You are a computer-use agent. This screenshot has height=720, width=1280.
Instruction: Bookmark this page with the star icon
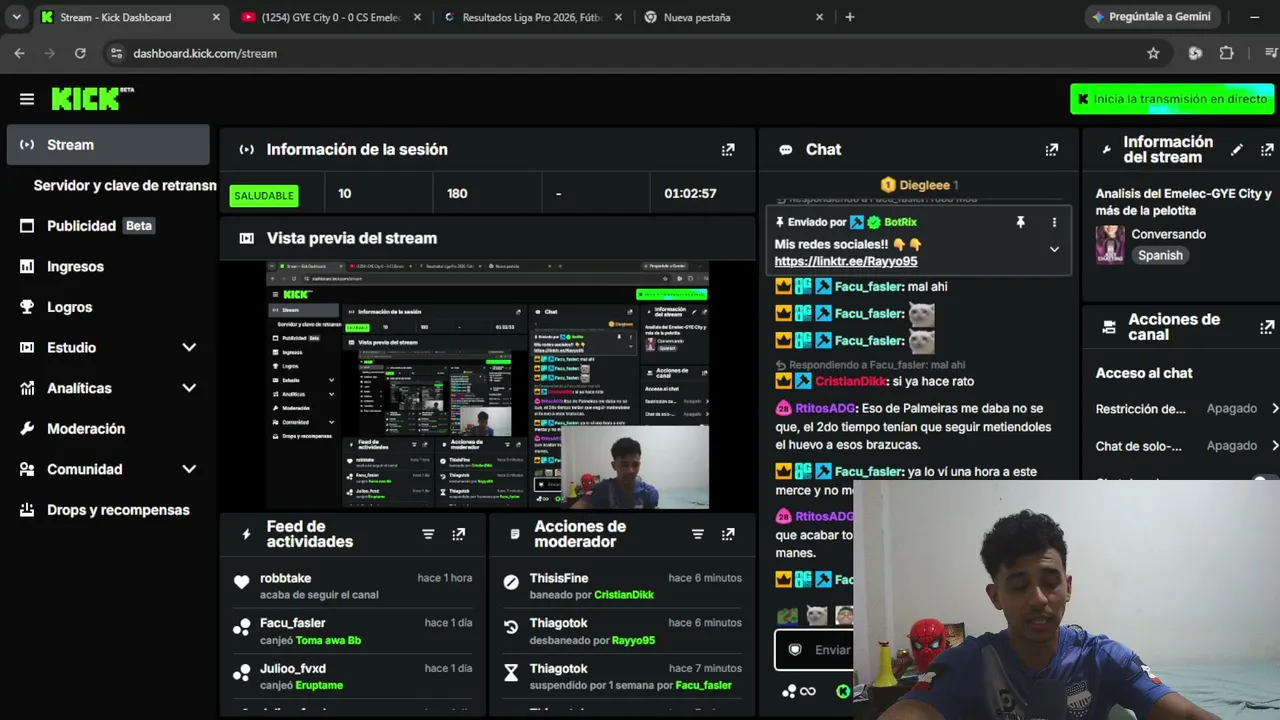pos(1153,53)
